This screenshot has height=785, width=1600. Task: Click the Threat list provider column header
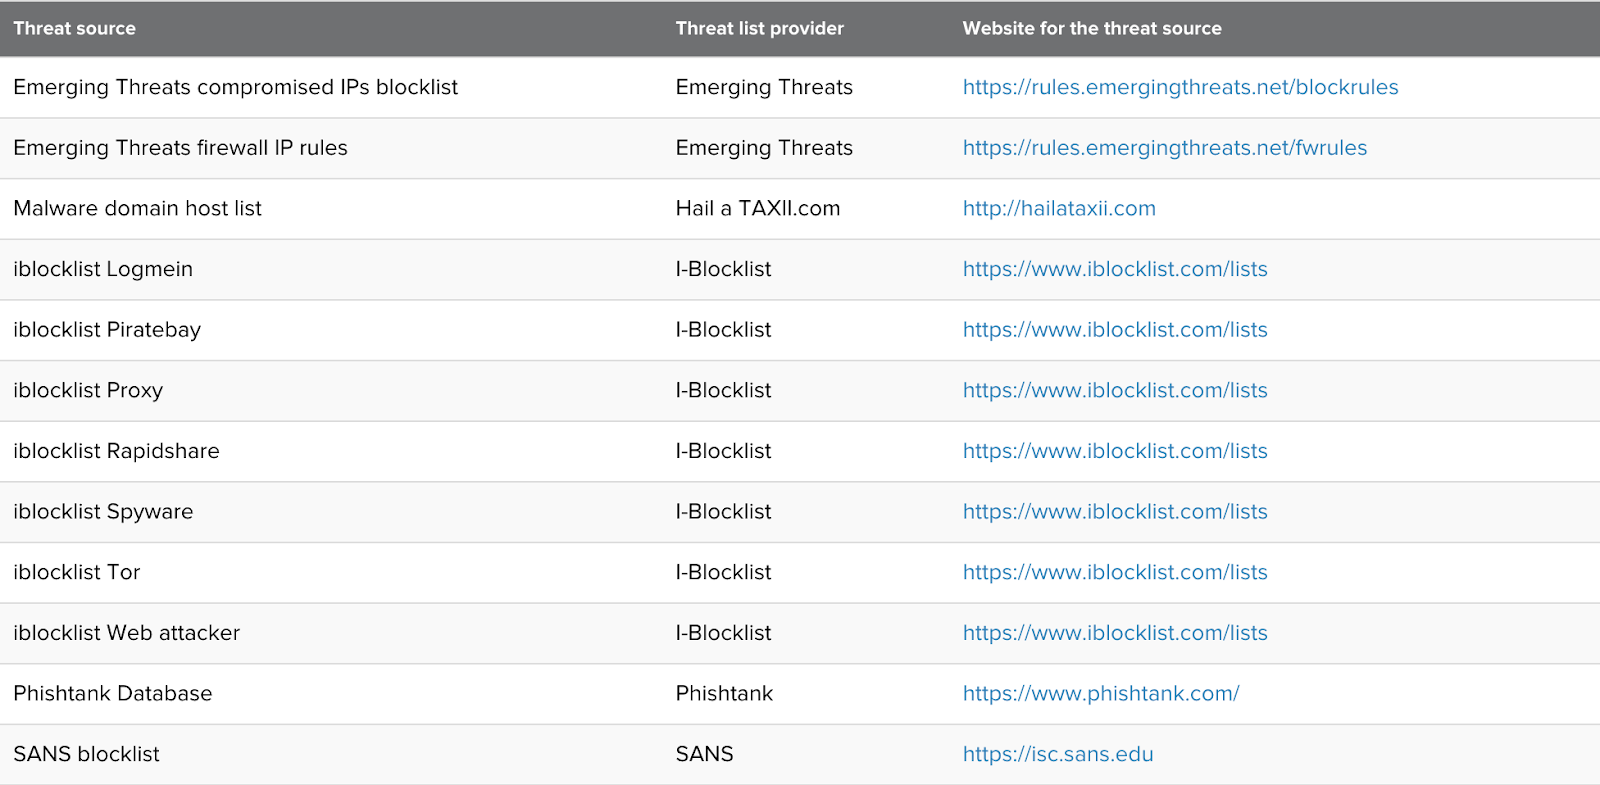coord(759,28)
